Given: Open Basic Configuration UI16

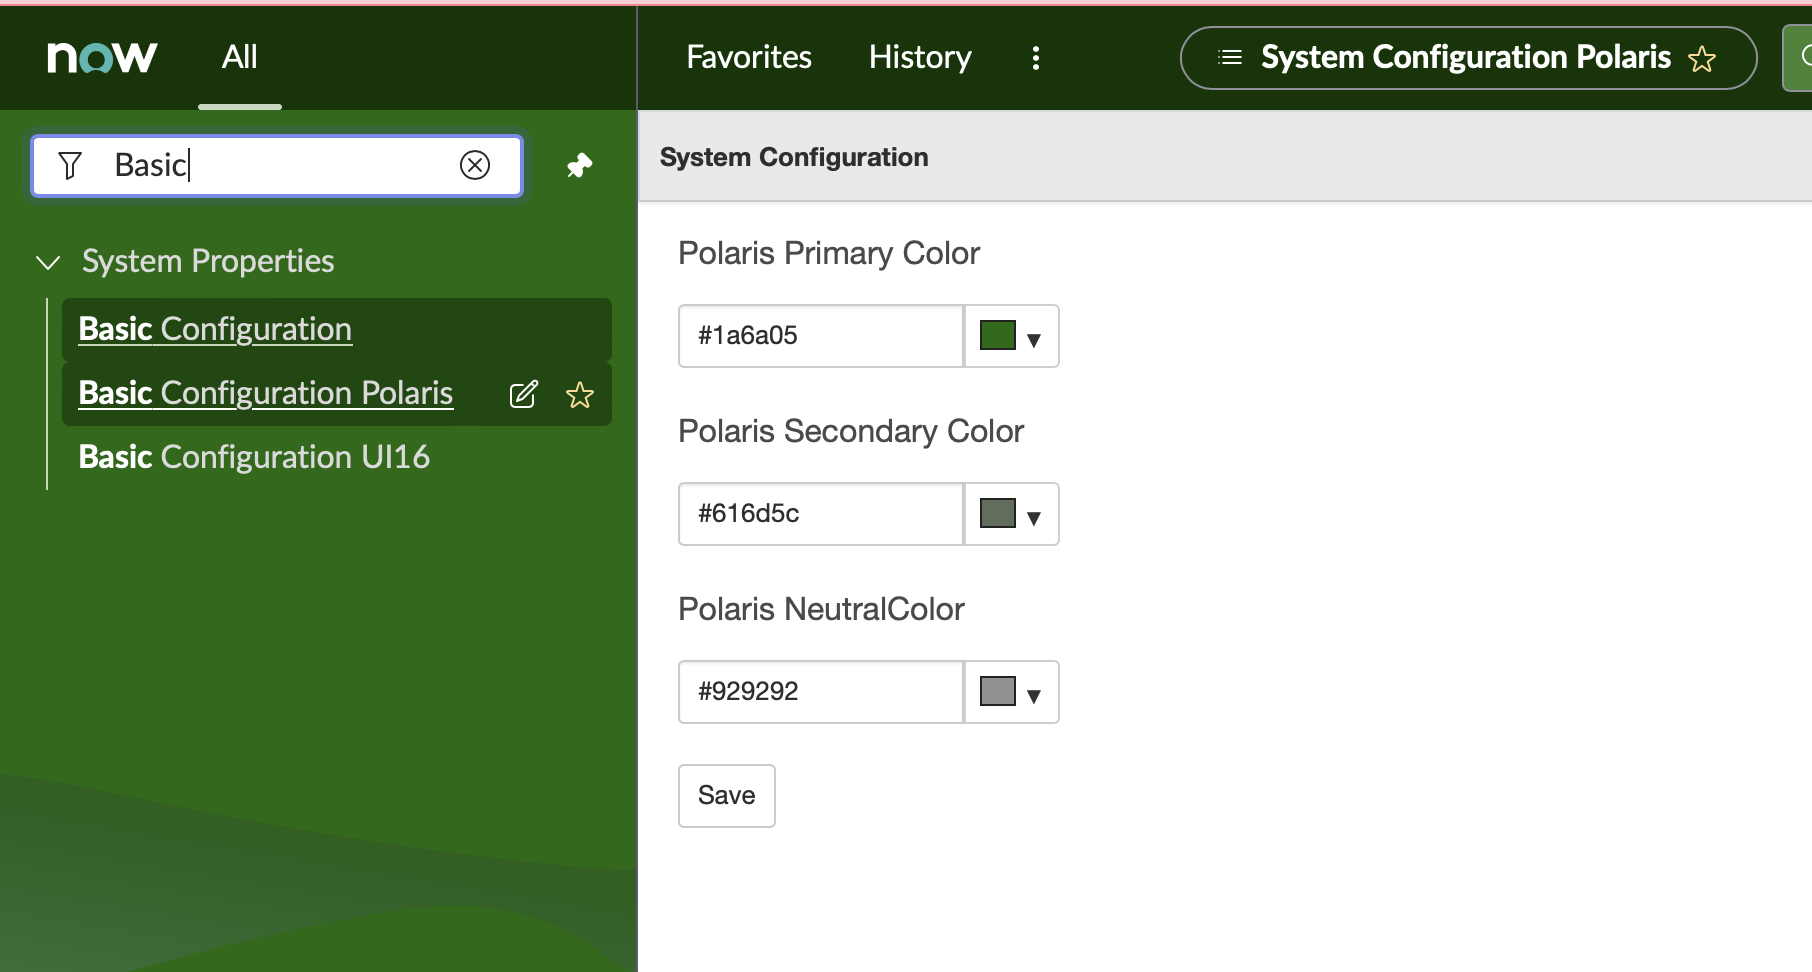Looking at the screenshot, I should (x=254, y=456).
